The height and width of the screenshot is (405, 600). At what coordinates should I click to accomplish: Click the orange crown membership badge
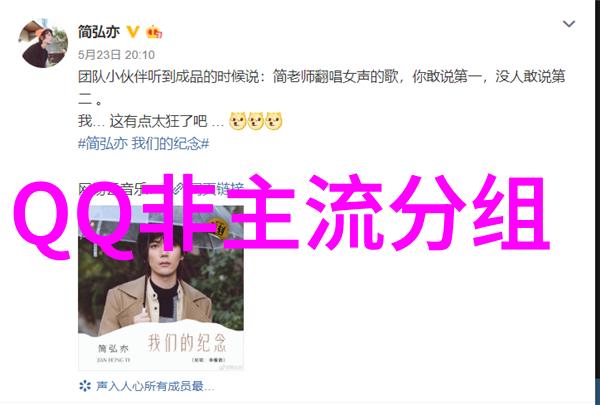tap(154, 32)
